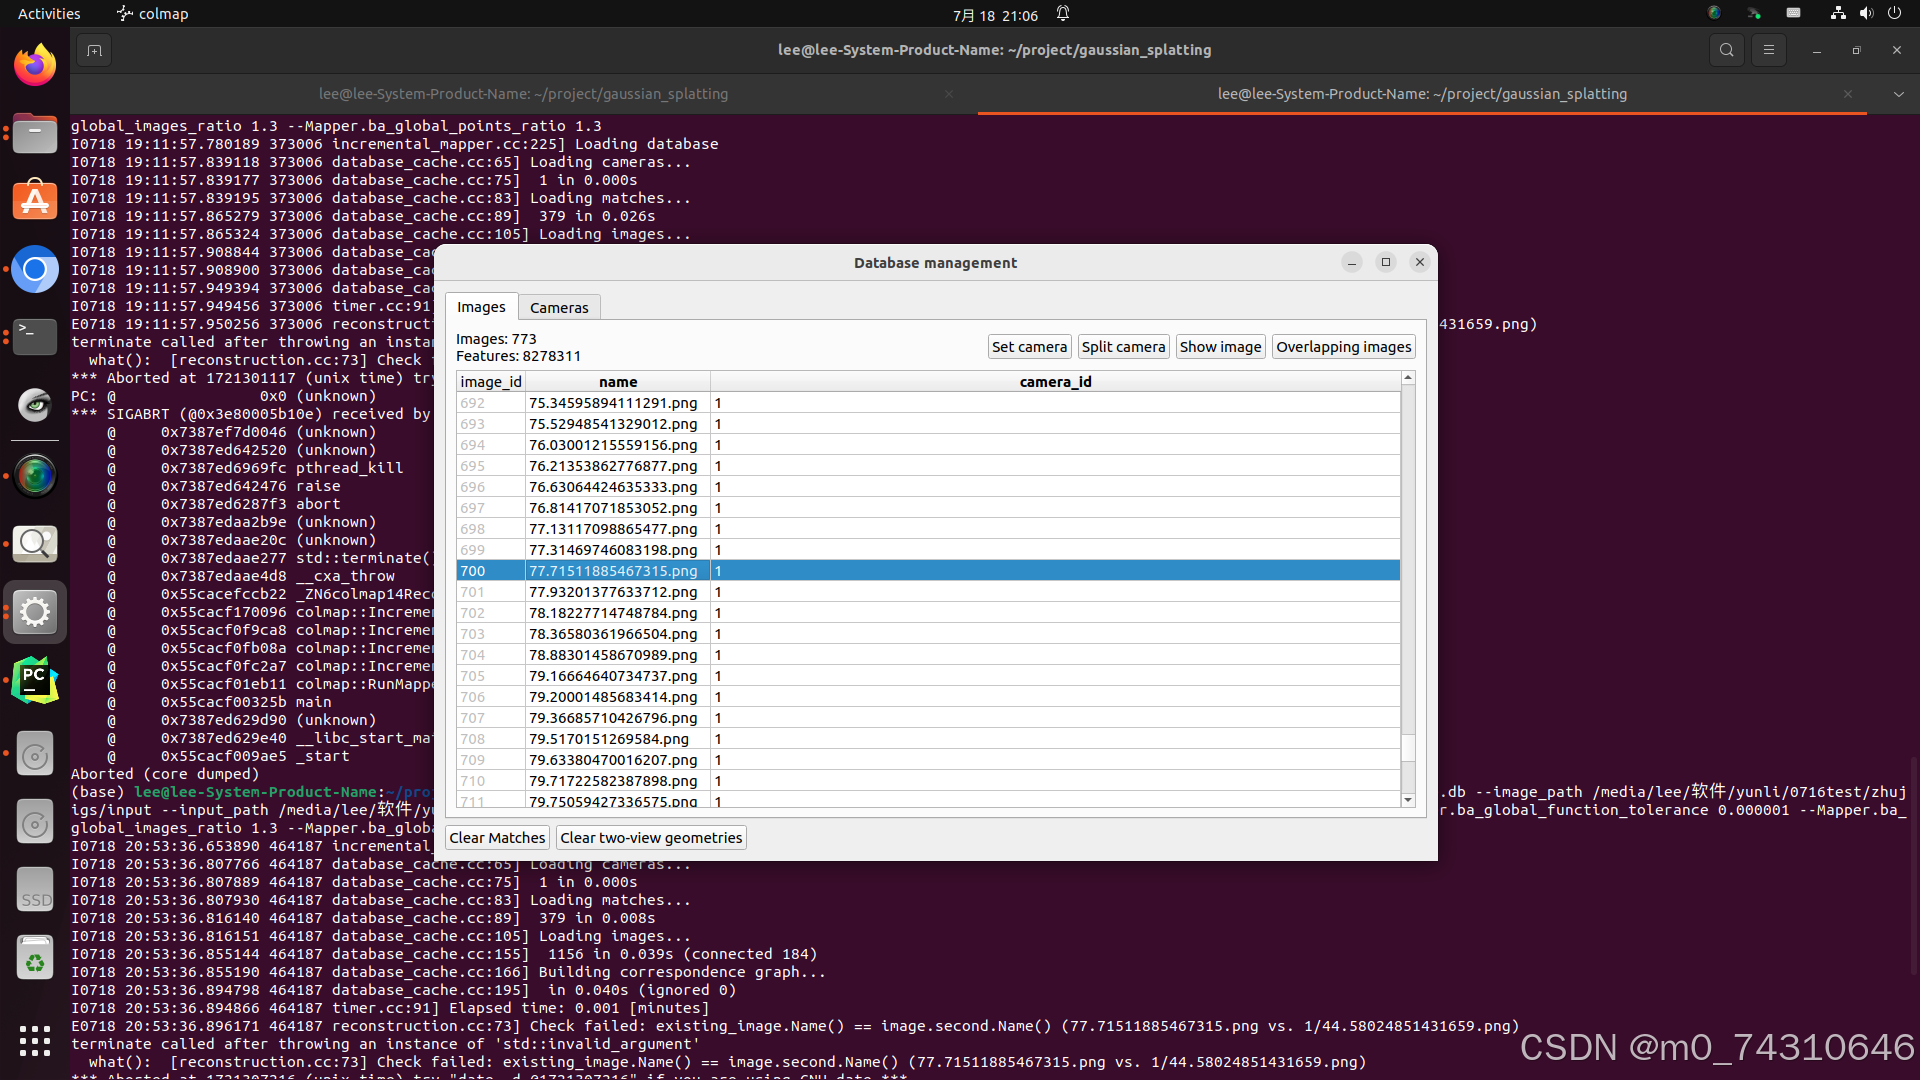This screenshot has height=1080, width=1920.
Task: Expand the terminal tabs dropdown arrow
Action: point(1898,94)
